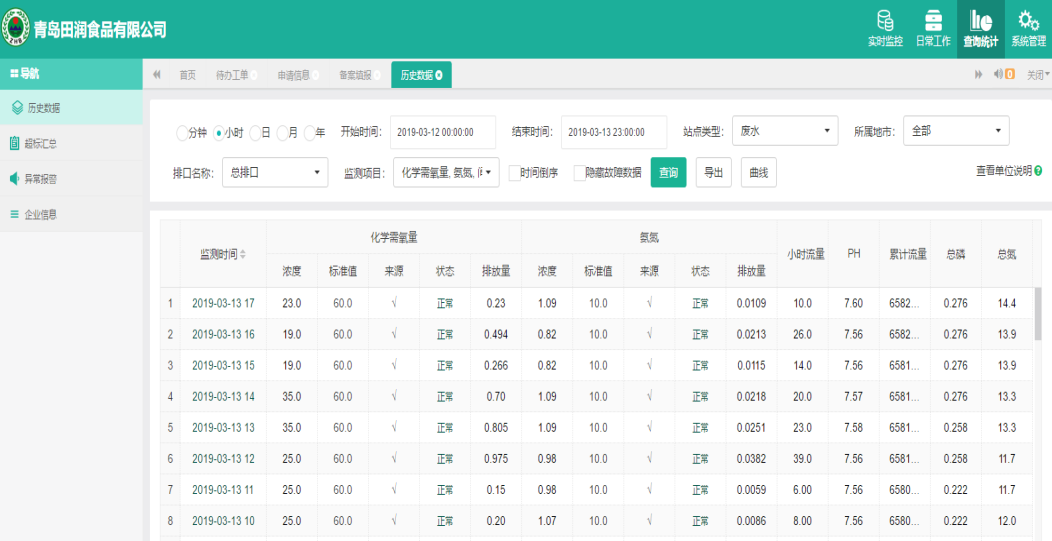Close the 待办工单 tab with its x icon
1052x541 pixels.
254,75
